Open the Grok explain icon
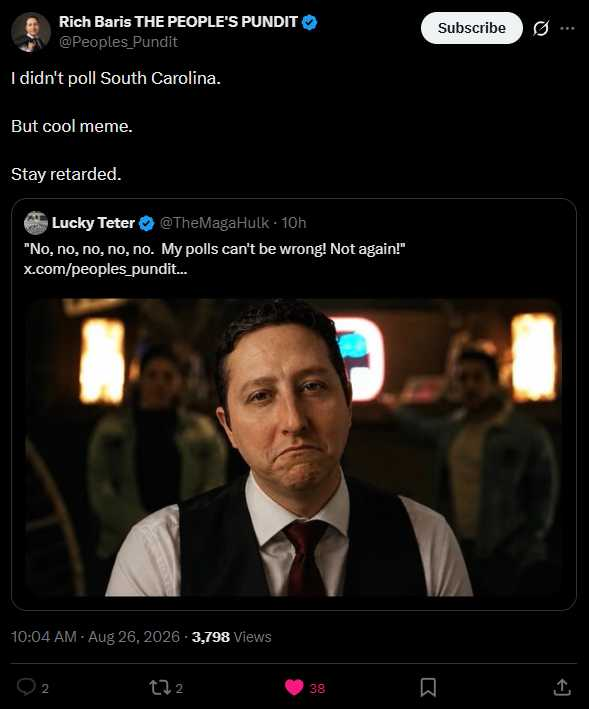589x709 pixels. point(541,28)
